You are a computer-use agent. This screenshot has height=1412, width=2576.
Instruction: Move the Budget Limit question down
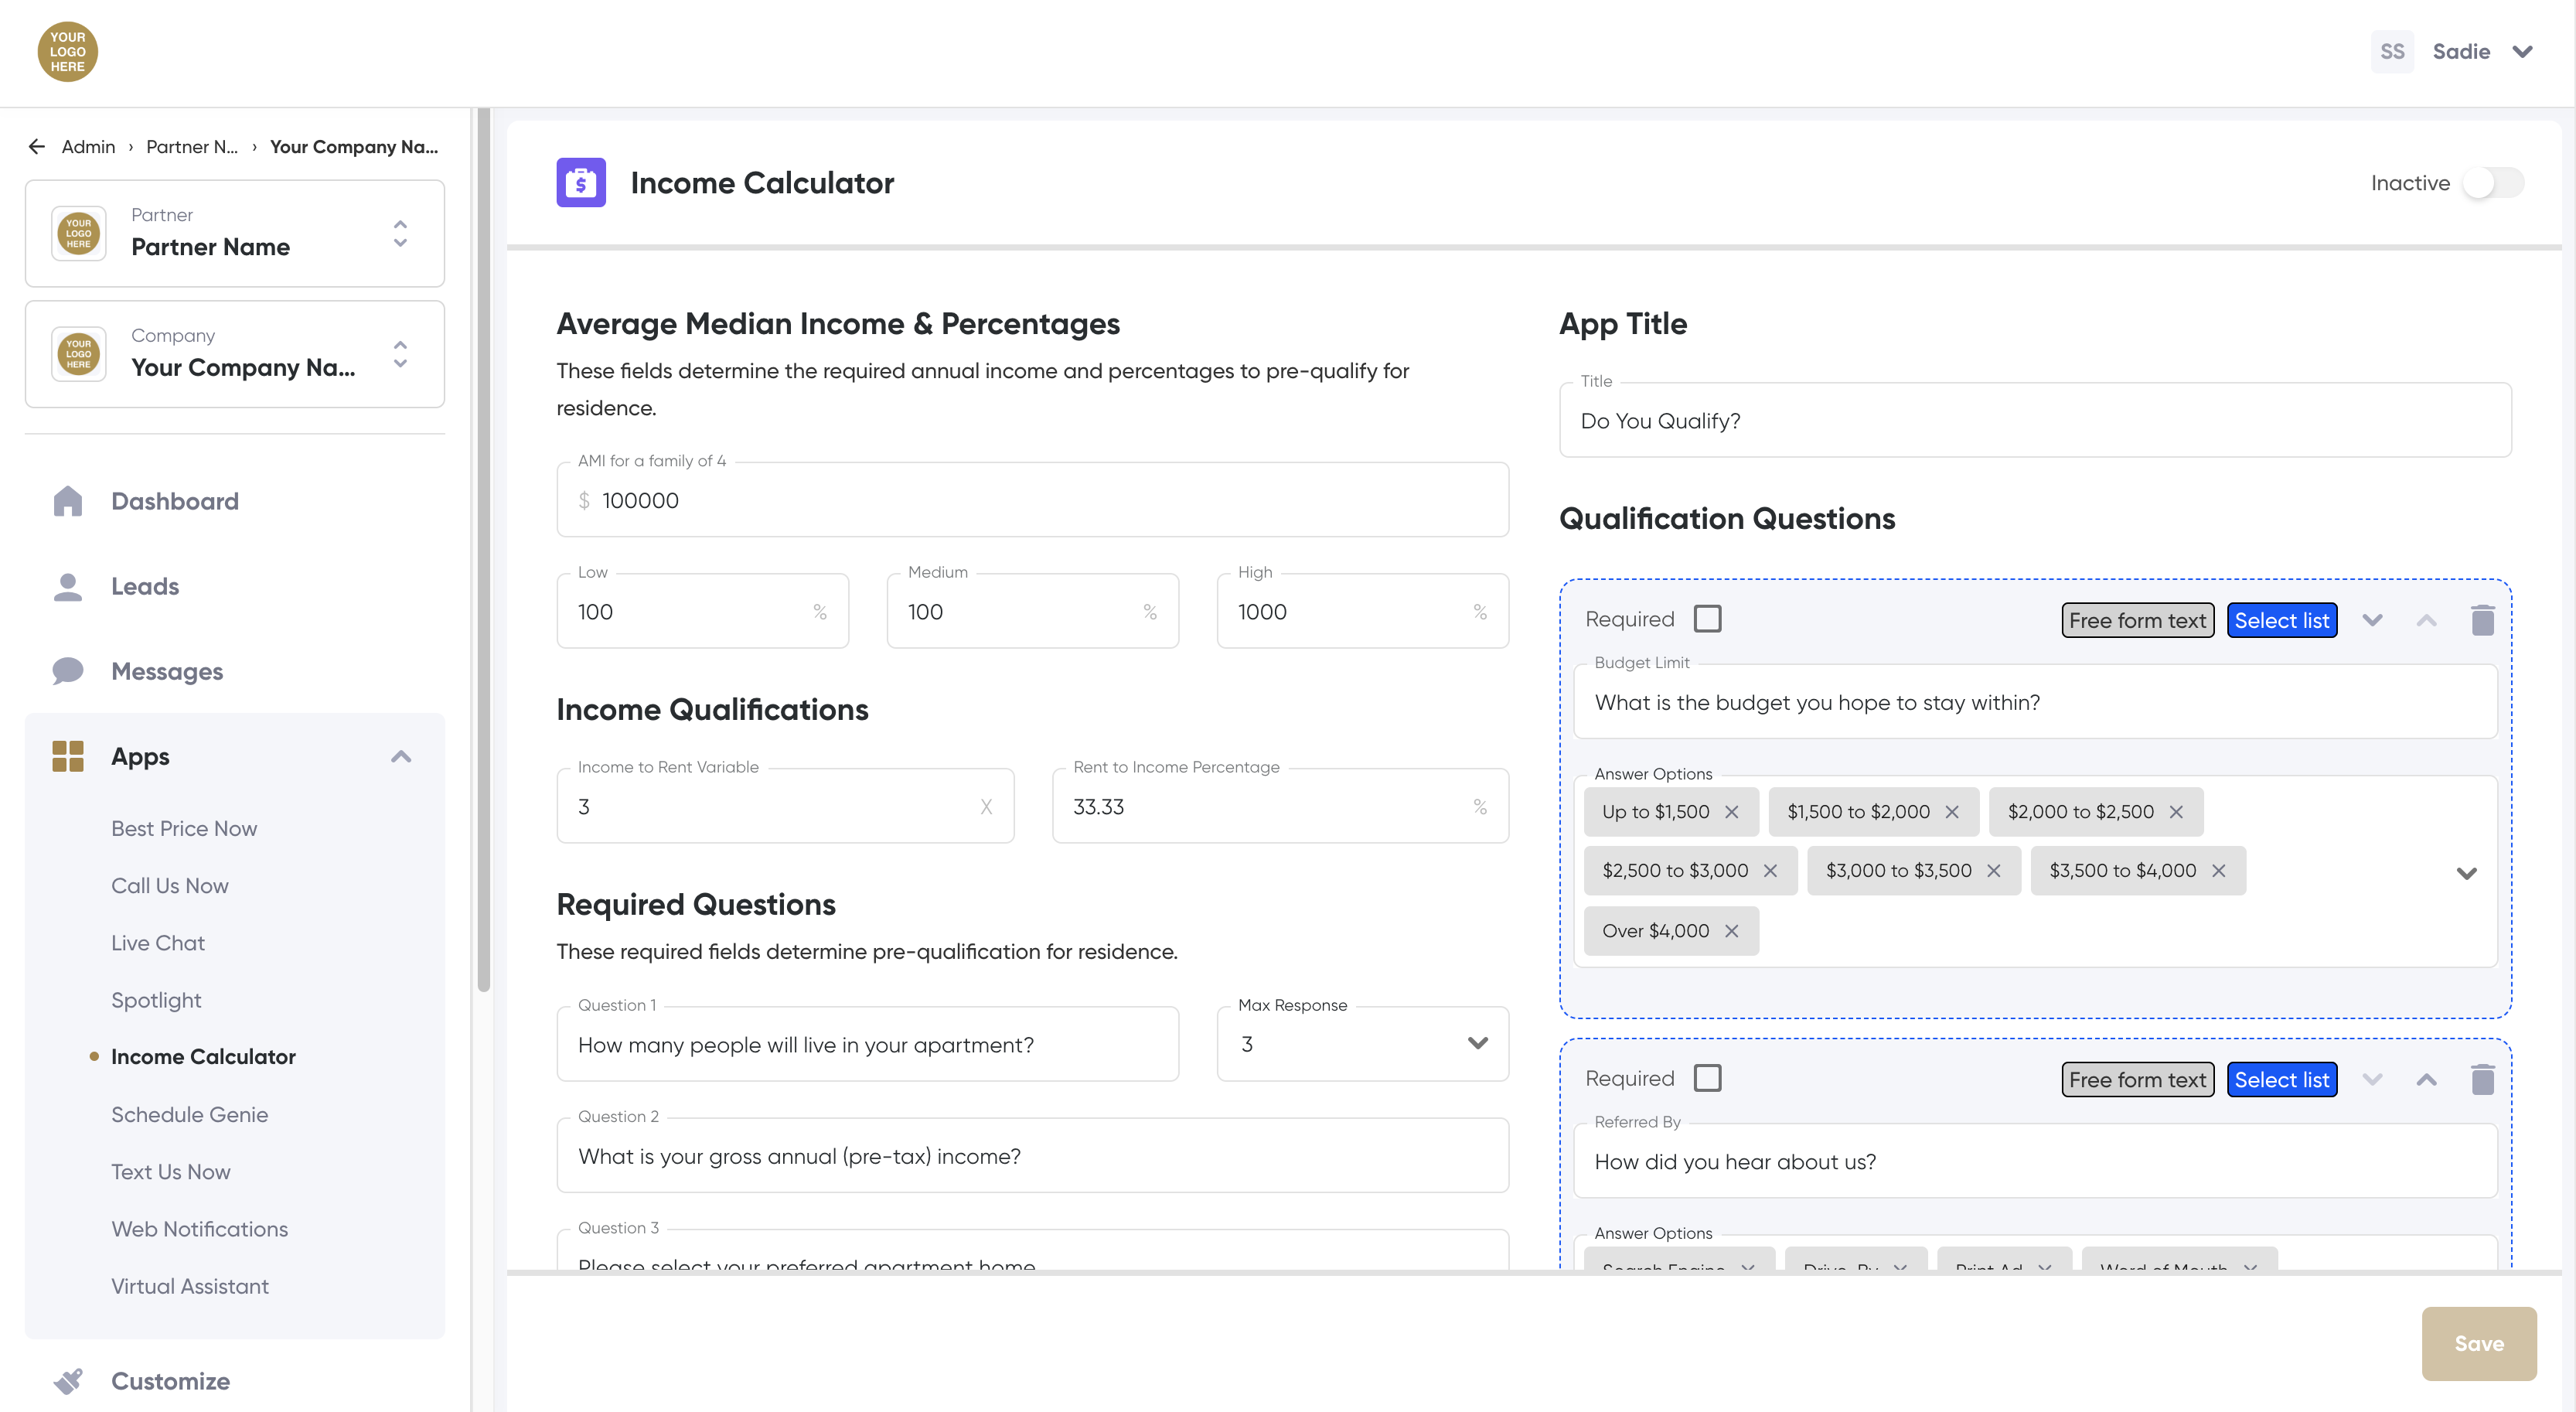pyautogui.click(x=2372, y=620)
